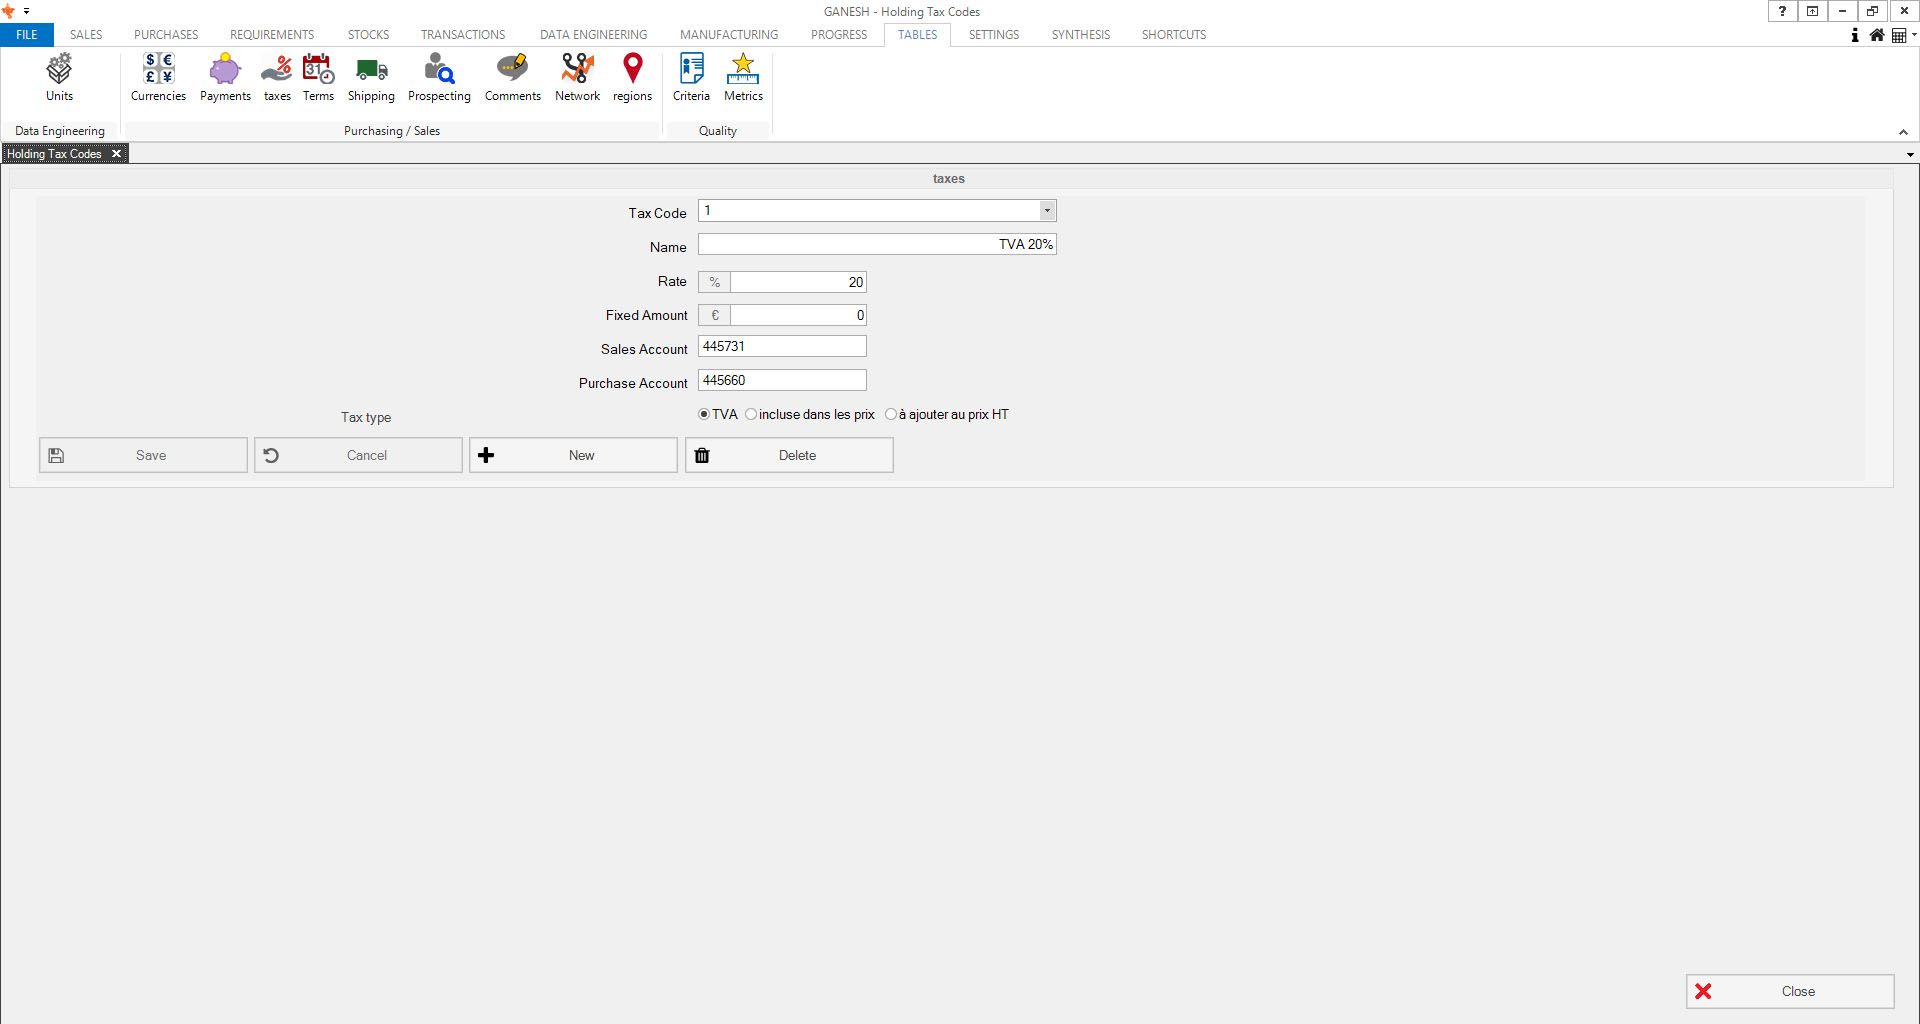
Task: Open the FILE menu
Action: (x=27, y=35)
